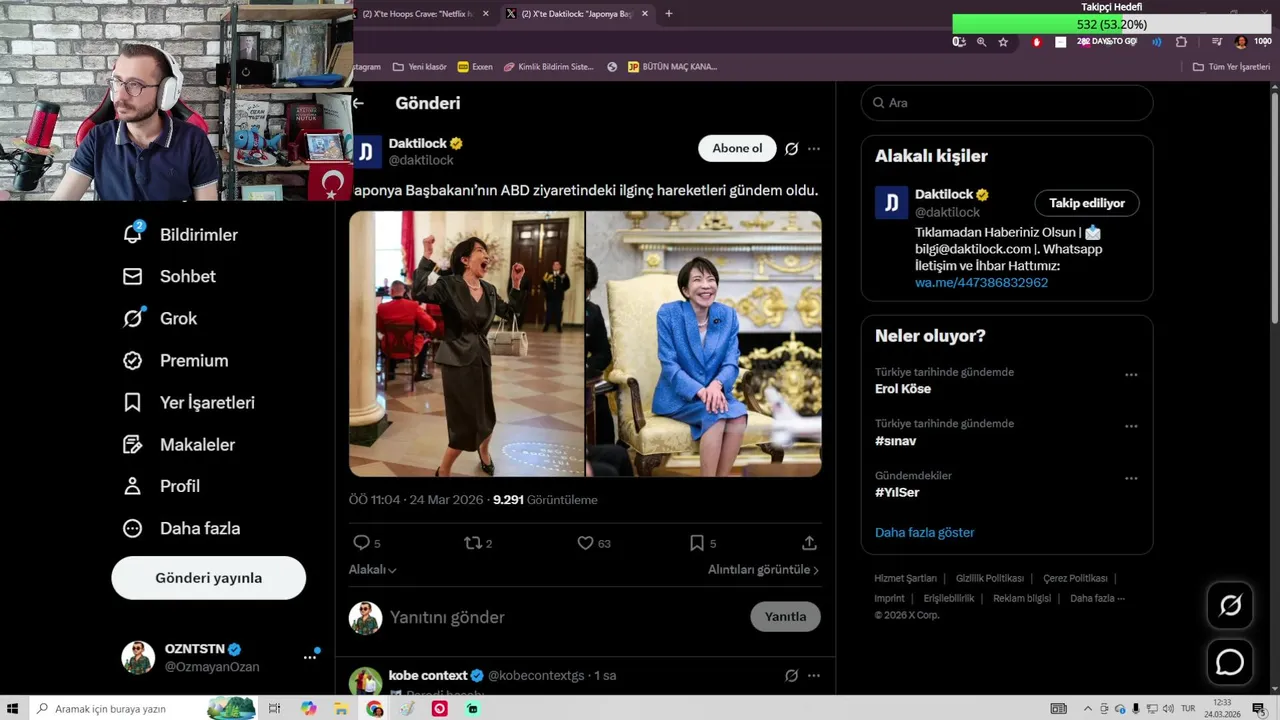Screen dimensions: 1280x720
Task: Select X'te Daktilock browser tab
Action: [x=577, y=14]
